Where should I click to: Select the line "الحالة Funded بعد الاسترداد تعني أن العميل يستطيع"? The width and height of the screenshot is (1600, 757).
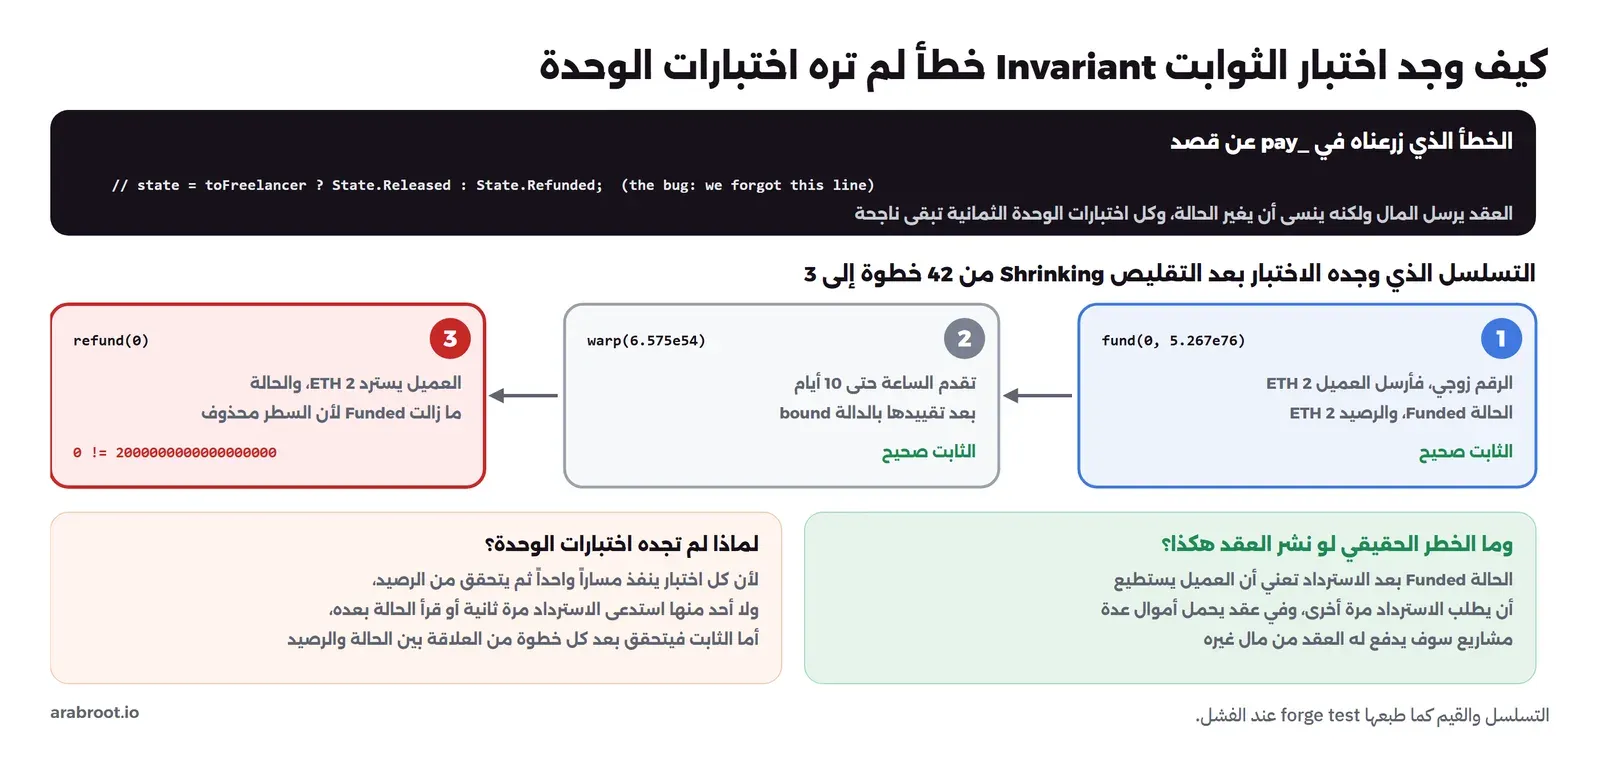coord(1313,580)
